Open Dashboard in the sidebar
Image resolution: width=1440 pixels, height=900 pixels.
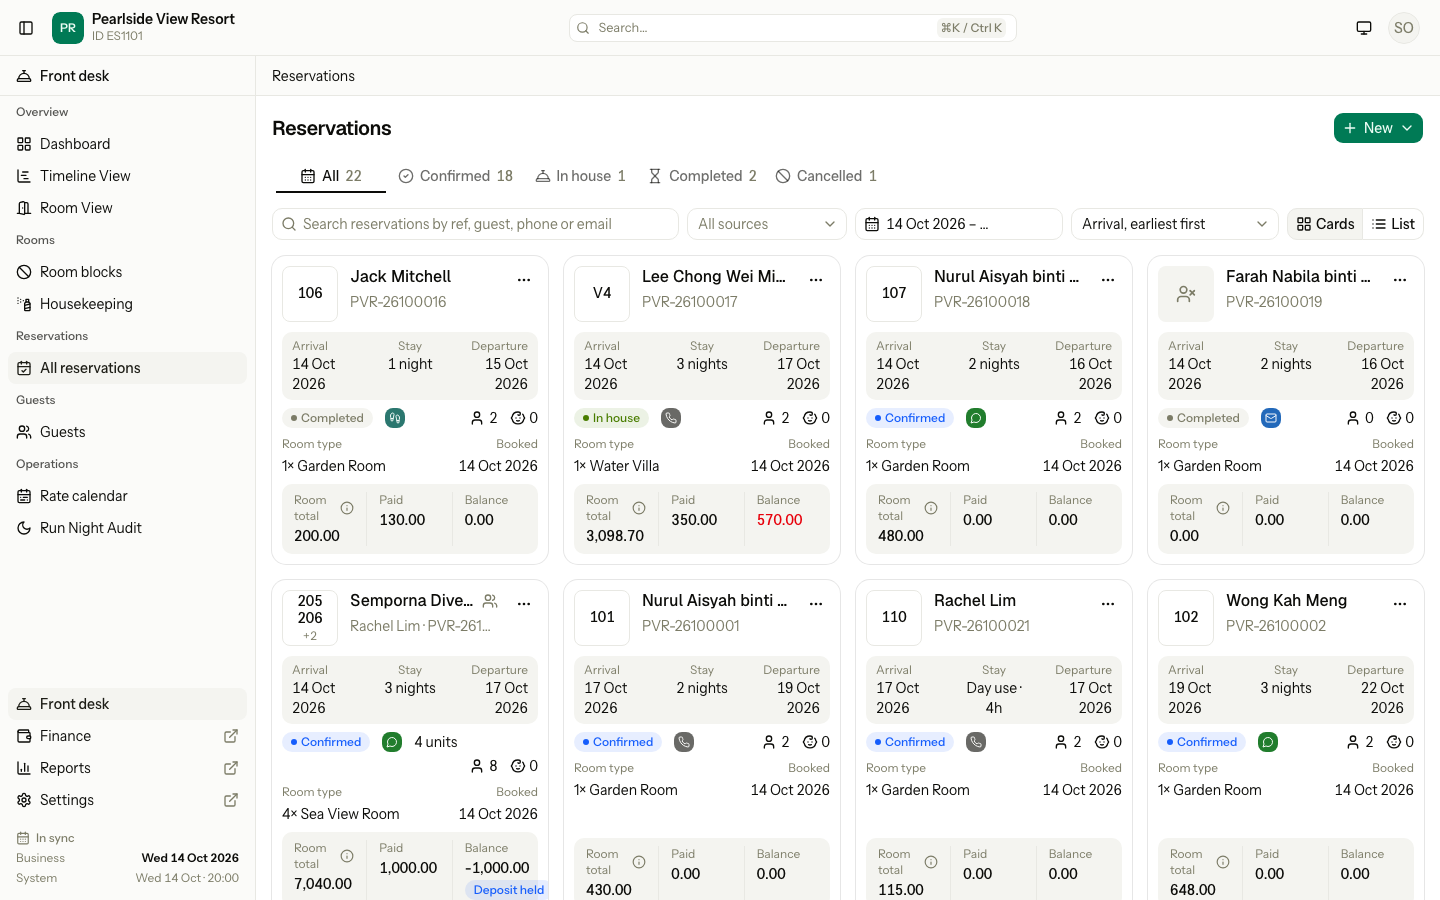coord(127,144)
